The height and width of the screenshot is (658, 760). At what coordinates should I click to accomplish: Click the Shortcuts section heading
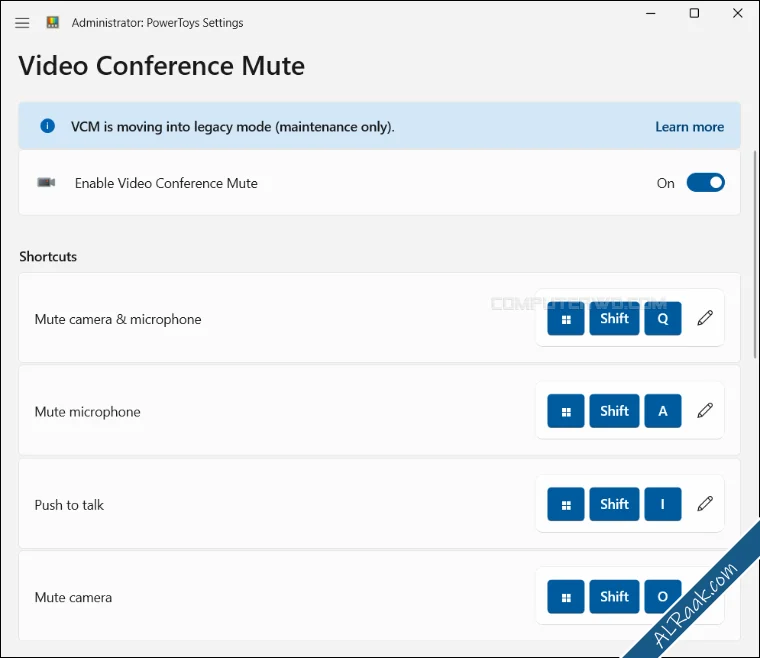(48, 256)
